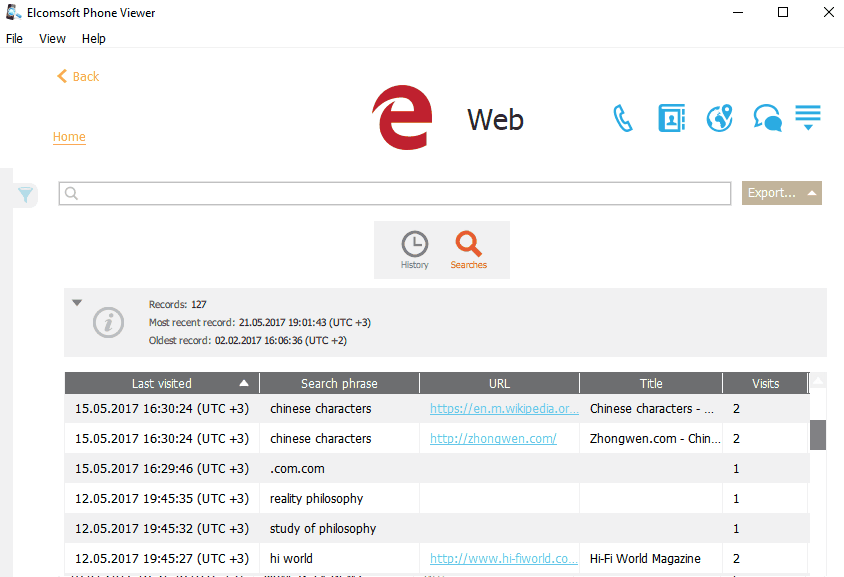Viewport: 844px width, 577px height.
Task: Open the Help menu
Action: point(94,39)
